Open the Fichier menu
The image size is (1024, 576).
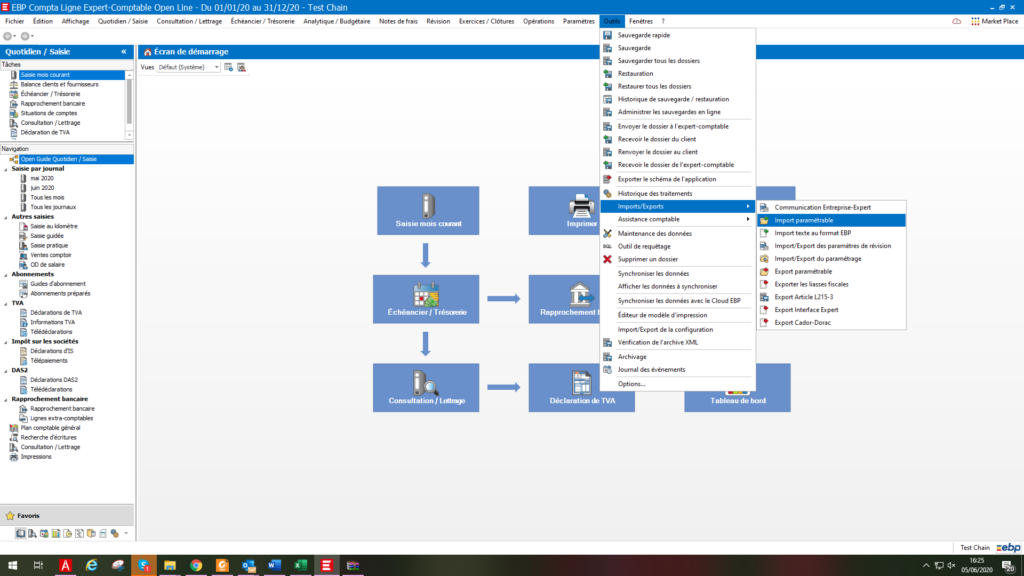click(14, 21)
